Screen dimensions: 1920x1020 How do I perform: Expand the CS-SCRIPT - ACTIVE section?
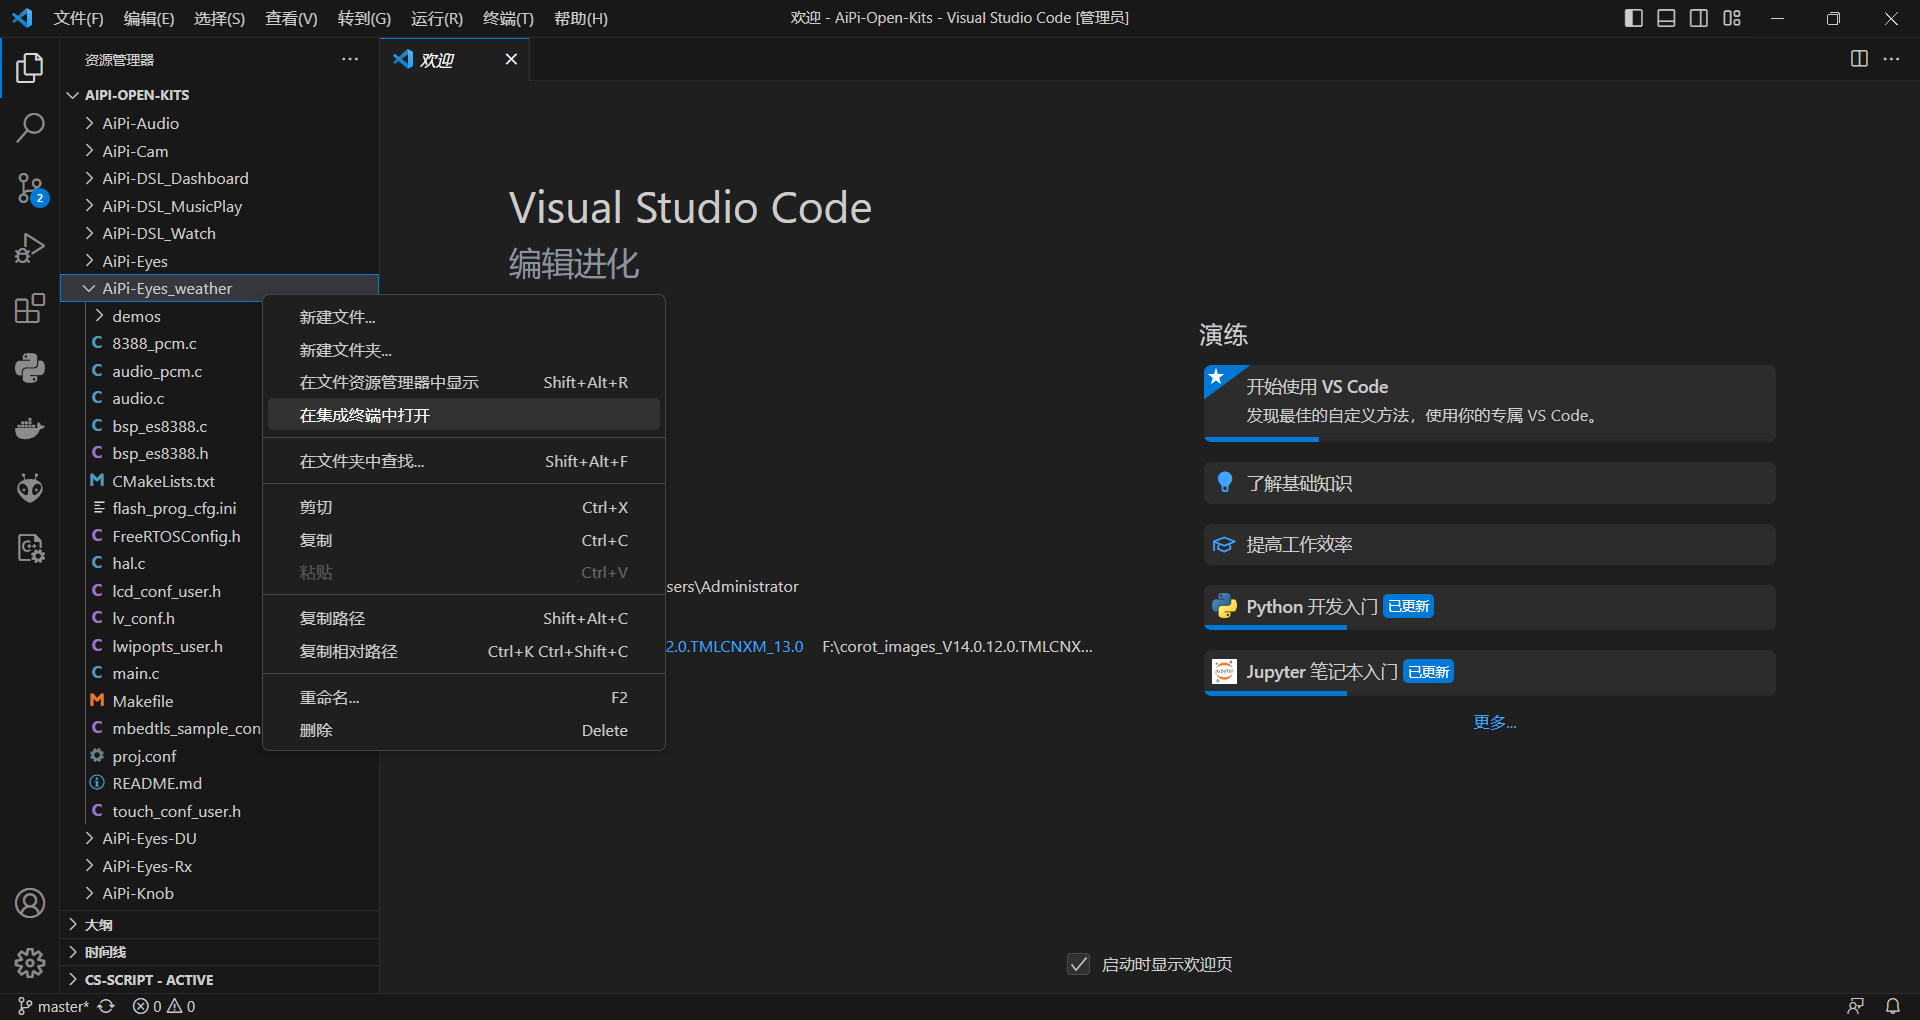coord(219,980)
